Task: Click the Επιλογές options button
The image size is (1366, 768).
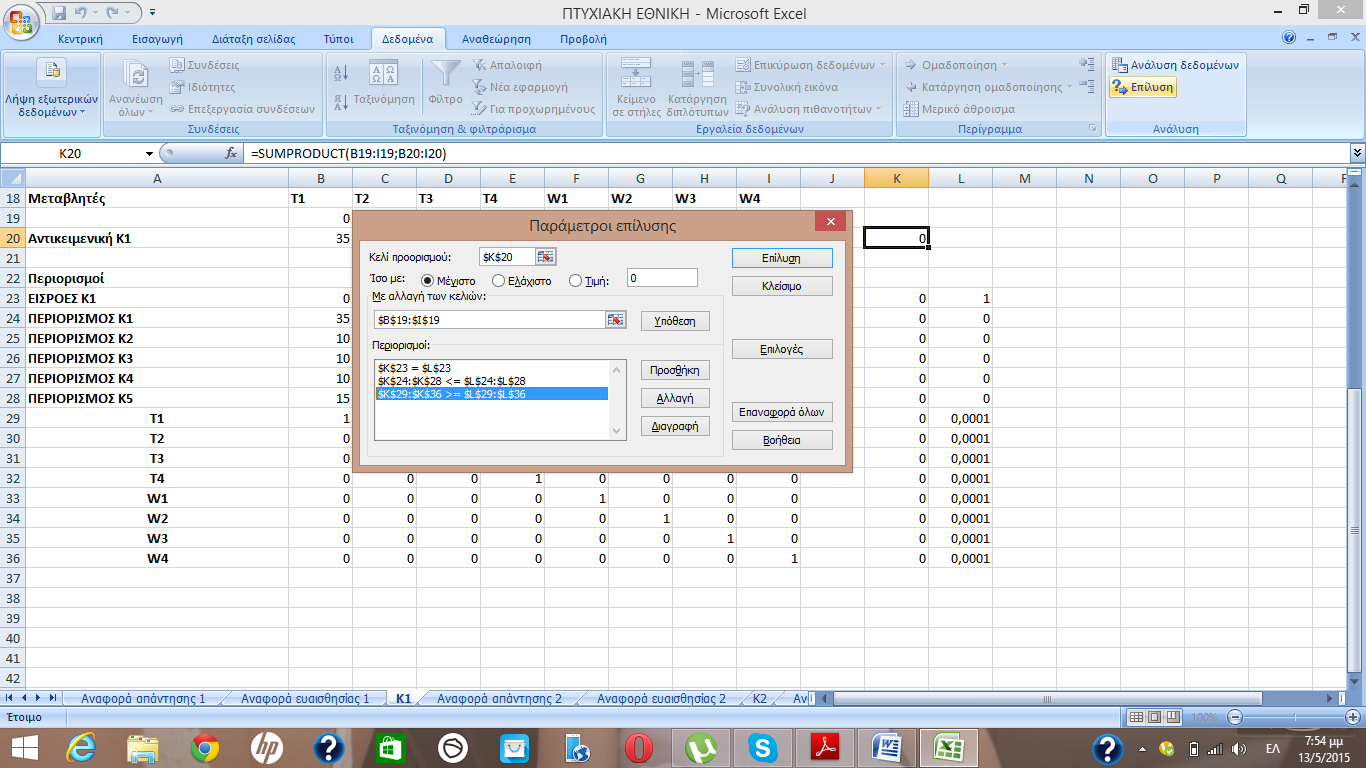Action: coord(782,350)
